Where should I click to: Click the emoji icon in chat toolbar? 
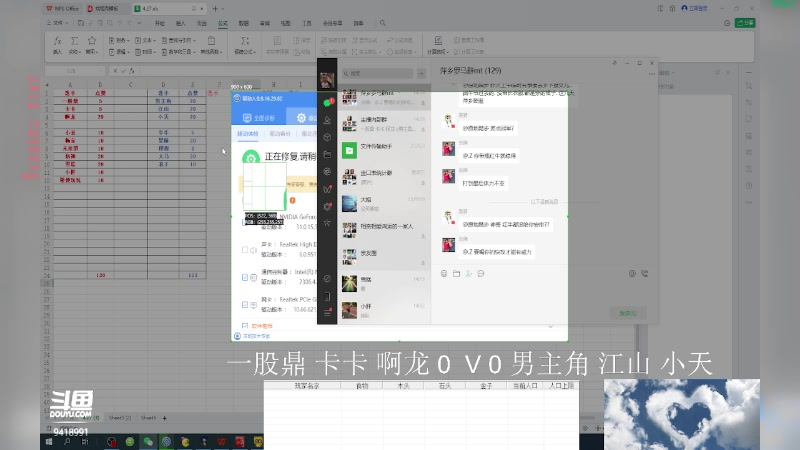(x=444, y=273)
